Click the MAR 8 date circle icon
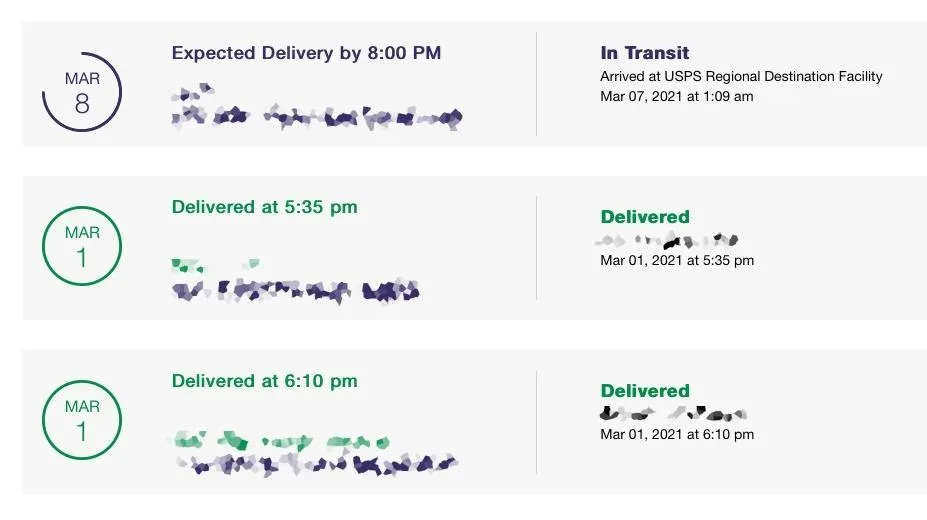This screenshot has height=520, width=927. tap(82, 92)
